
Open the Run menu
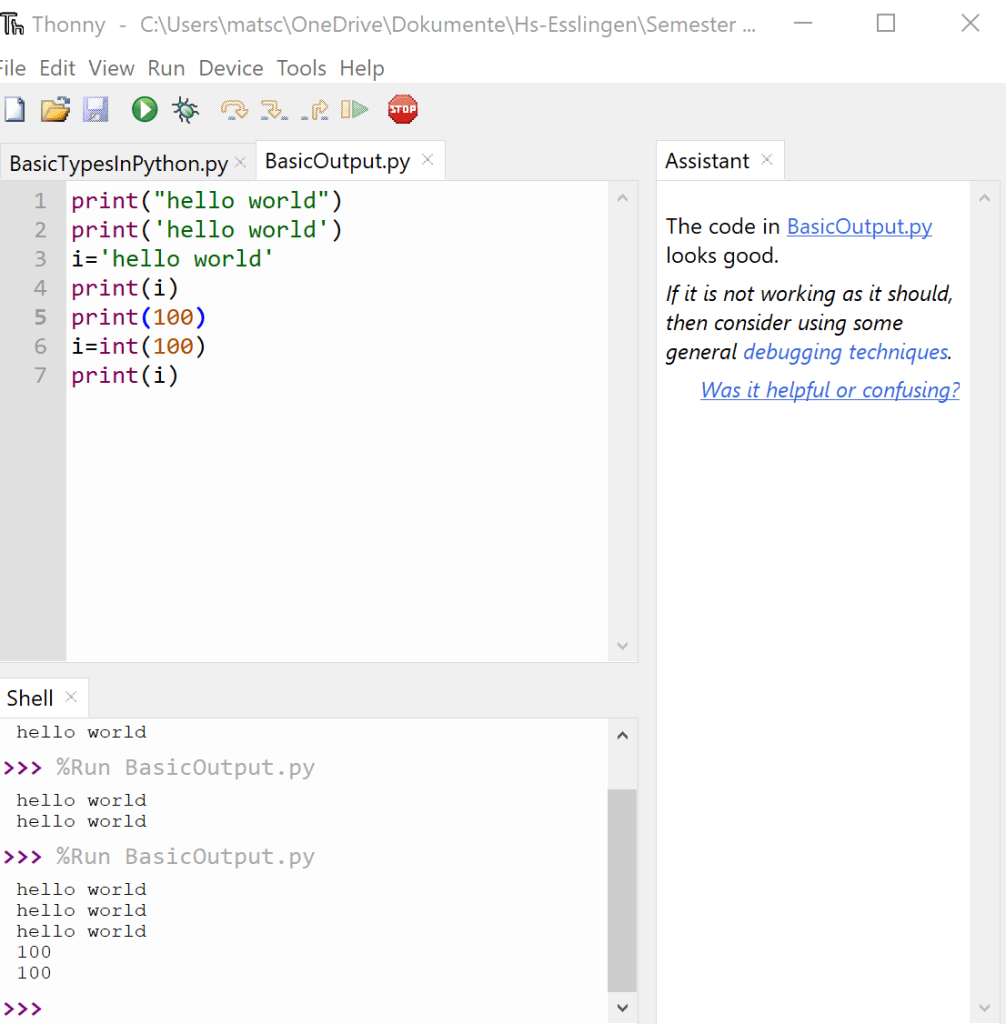[166, 68]
